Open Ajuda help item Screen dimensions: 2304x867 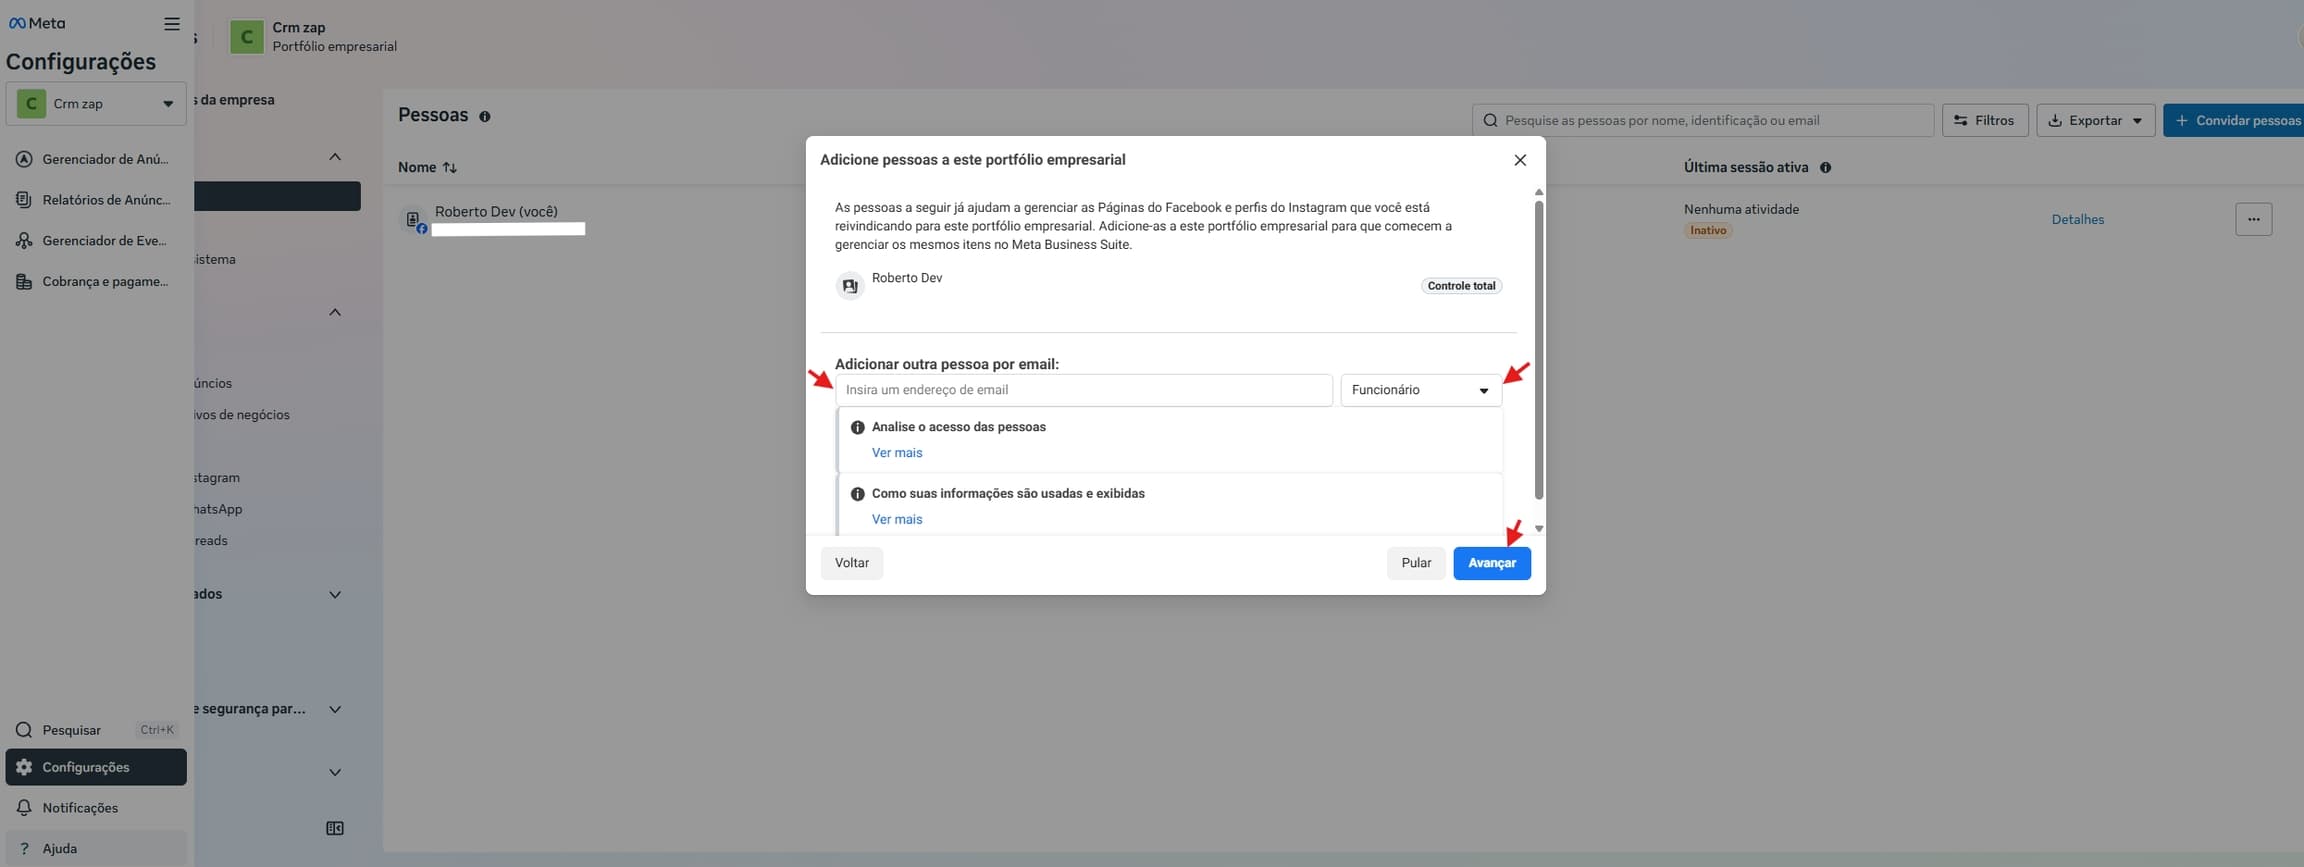[x=96, y=849]
